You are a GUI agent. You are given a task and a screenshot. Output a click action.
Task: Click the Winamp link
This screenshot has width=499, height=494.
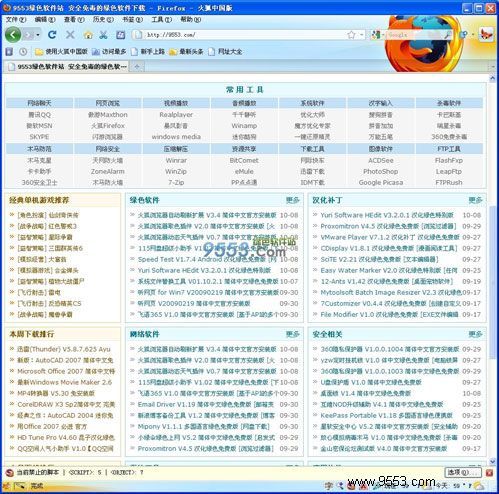tap(244, 126)
